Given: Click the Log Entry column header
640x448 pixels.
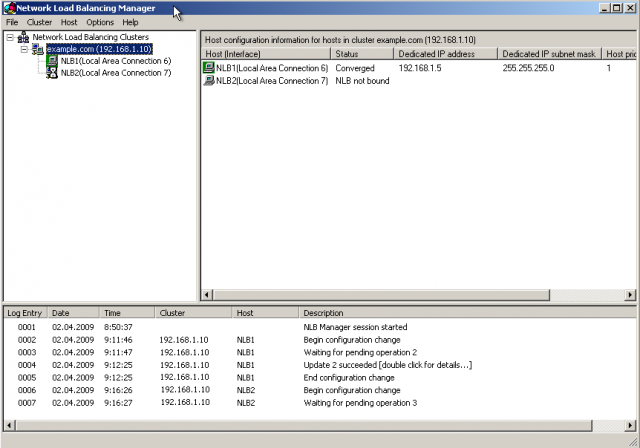Looking at the screenshot, I should pyautogui.click(x=25, y=313).
